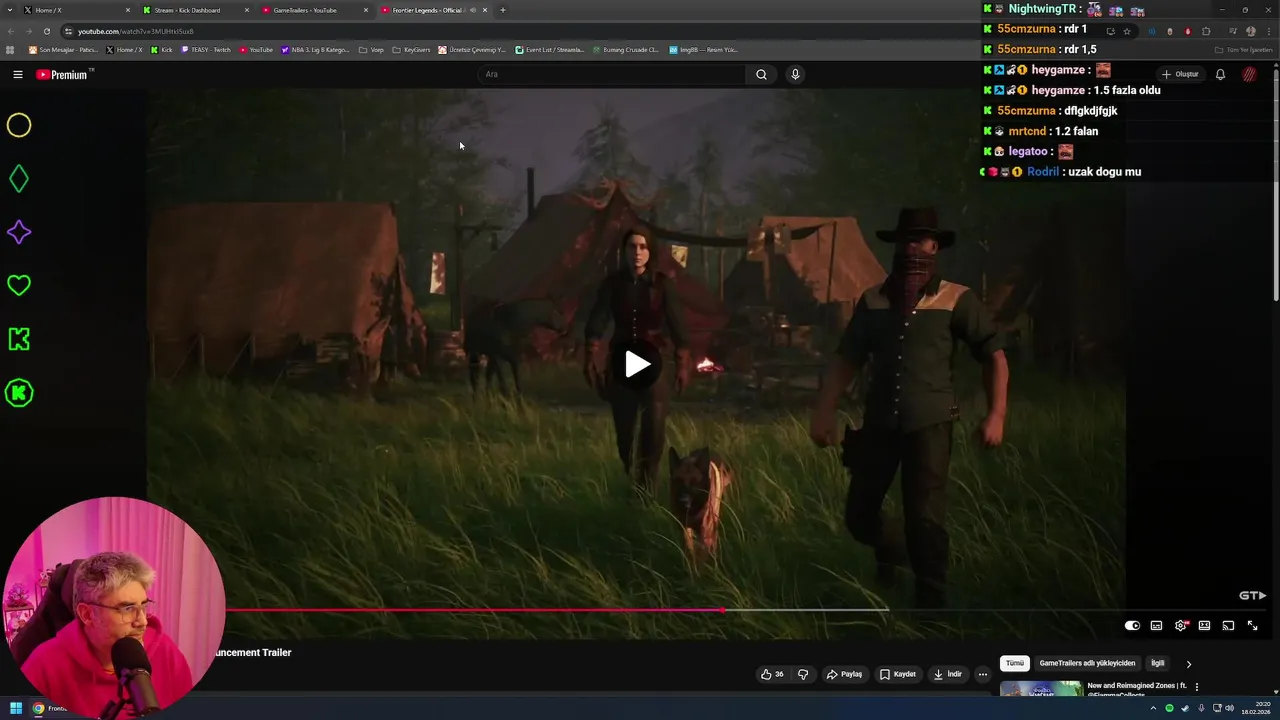The height and width of the screenshot is (720, 1280).
Task: Open options for 'Now and Reimagined Zones' video
Action: tap(1197, 687)
